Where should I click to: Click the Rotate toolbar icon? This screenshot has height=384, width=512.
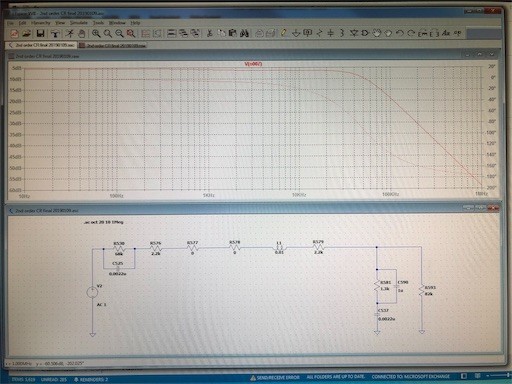(423, 33)
